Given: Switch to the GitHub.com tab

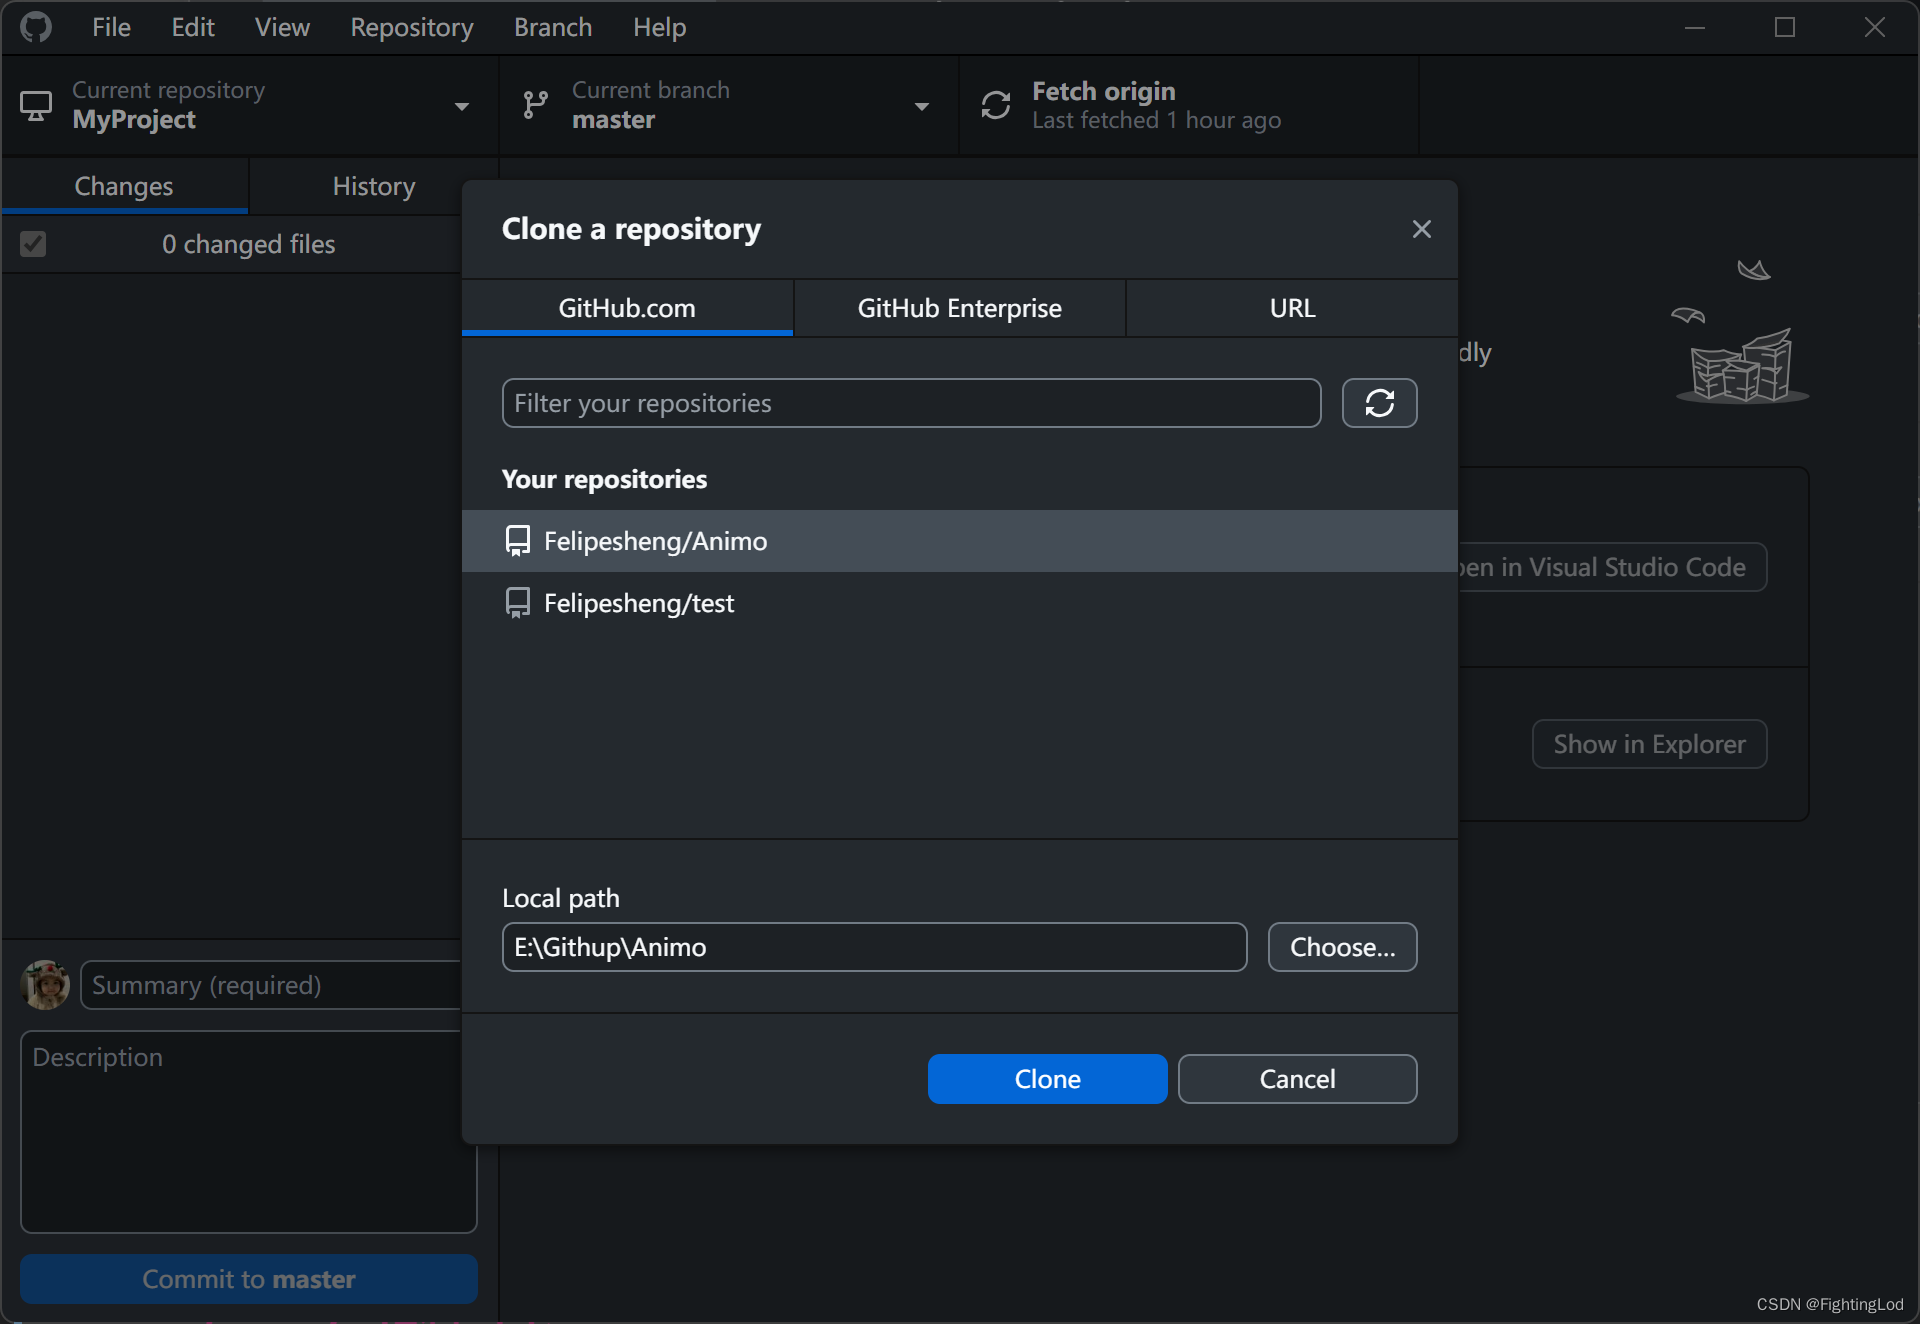Looking at the screenshot, I should point(627,308).
